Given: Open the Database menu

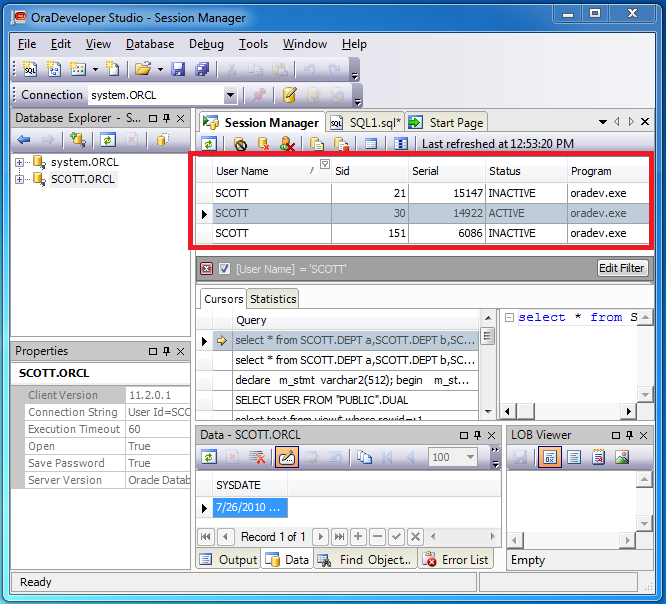Looking at the screenshot, I should (150, 44).
